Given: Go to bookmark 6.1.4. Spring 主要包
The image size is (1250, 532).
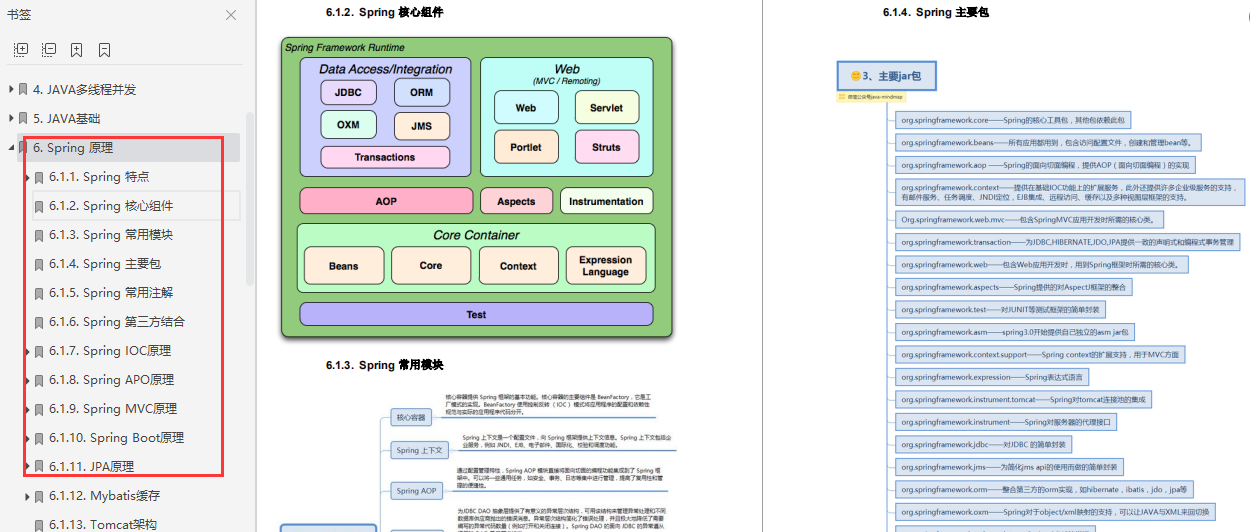Looking at the screenshot, I should 105,264.
